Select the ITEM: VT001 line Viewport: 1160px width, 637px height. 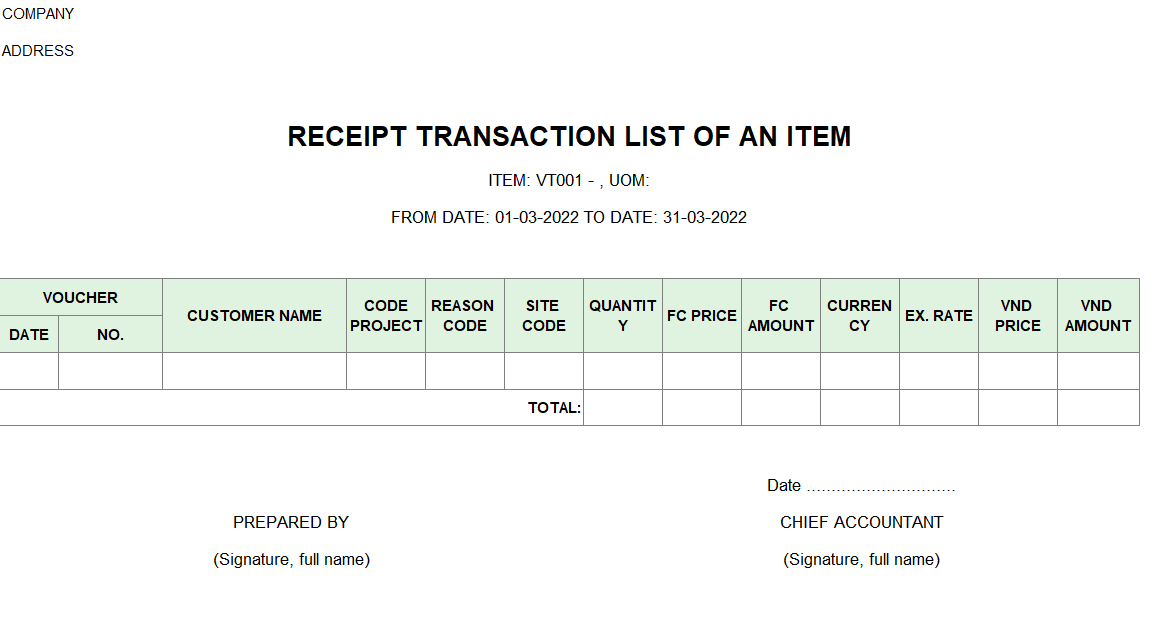point(568,181)
